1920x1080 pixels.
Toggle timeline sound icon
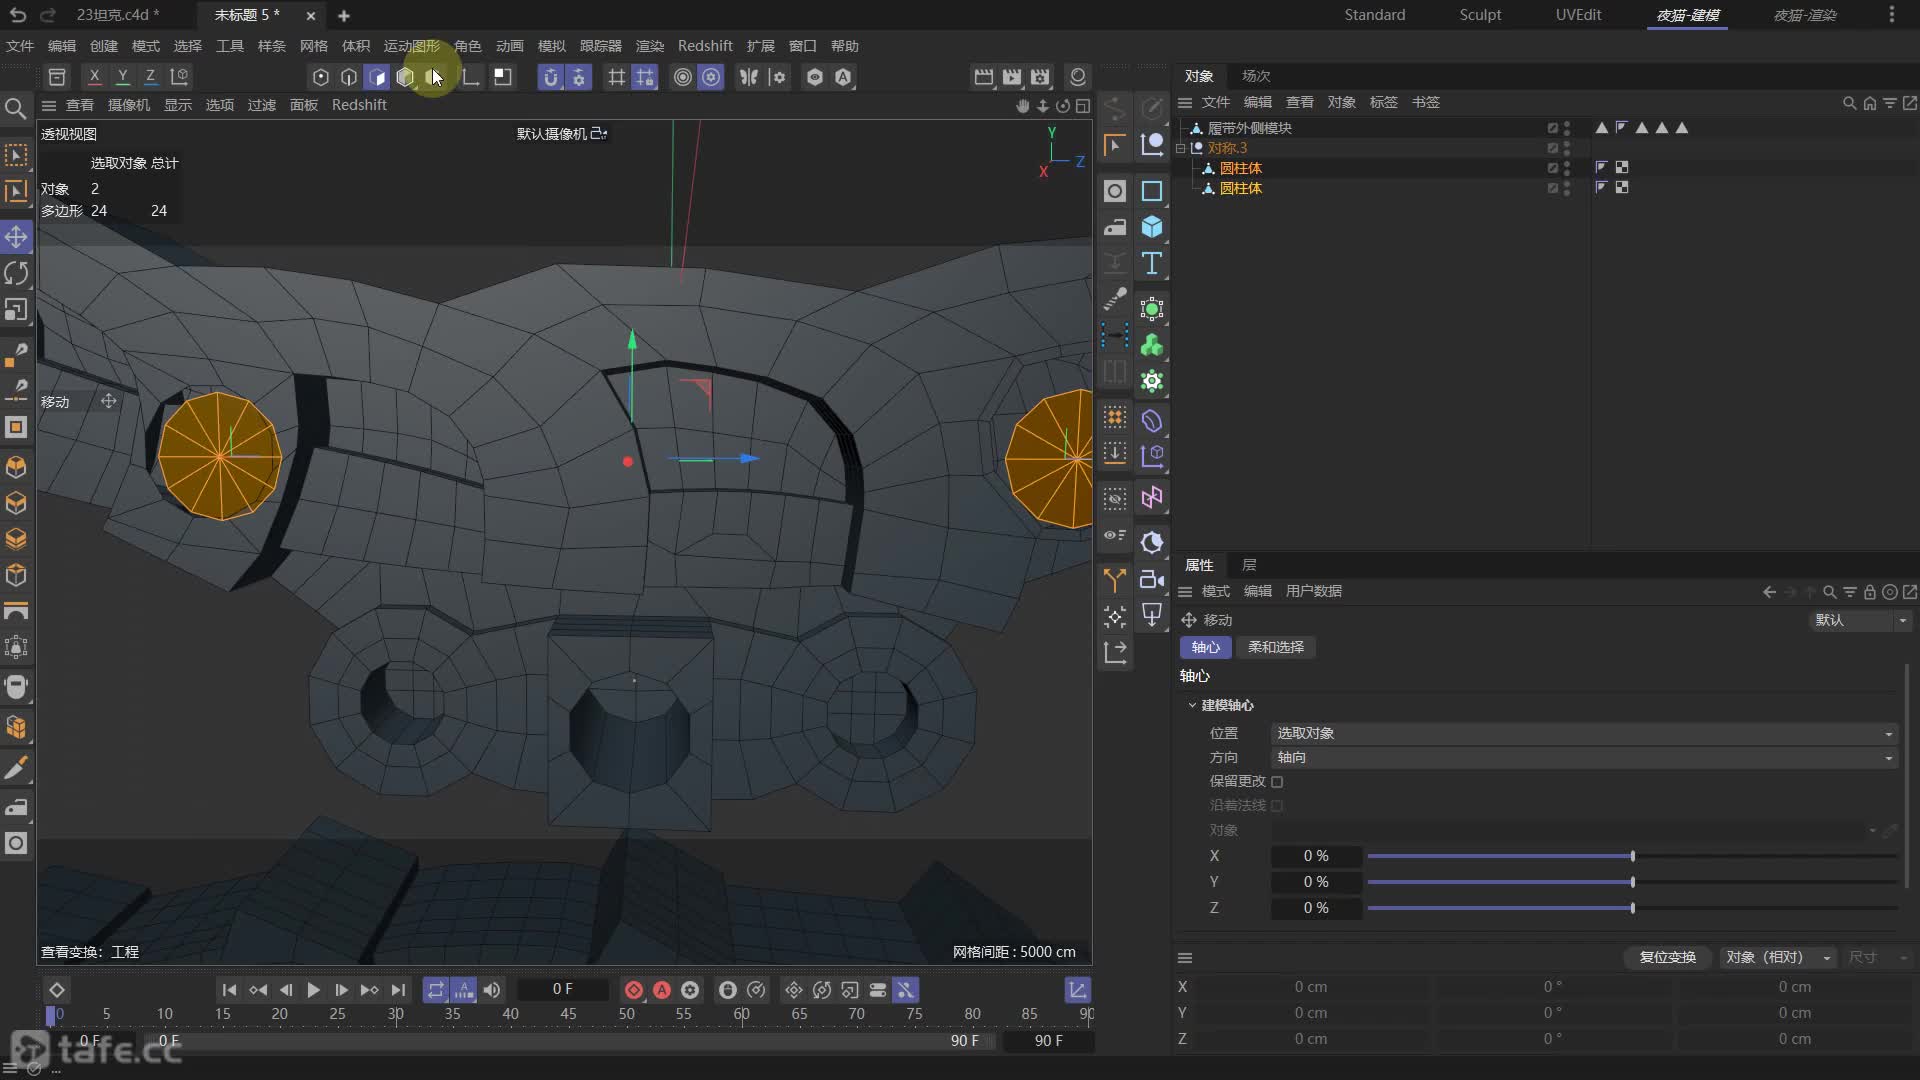(x=491, y=990)
